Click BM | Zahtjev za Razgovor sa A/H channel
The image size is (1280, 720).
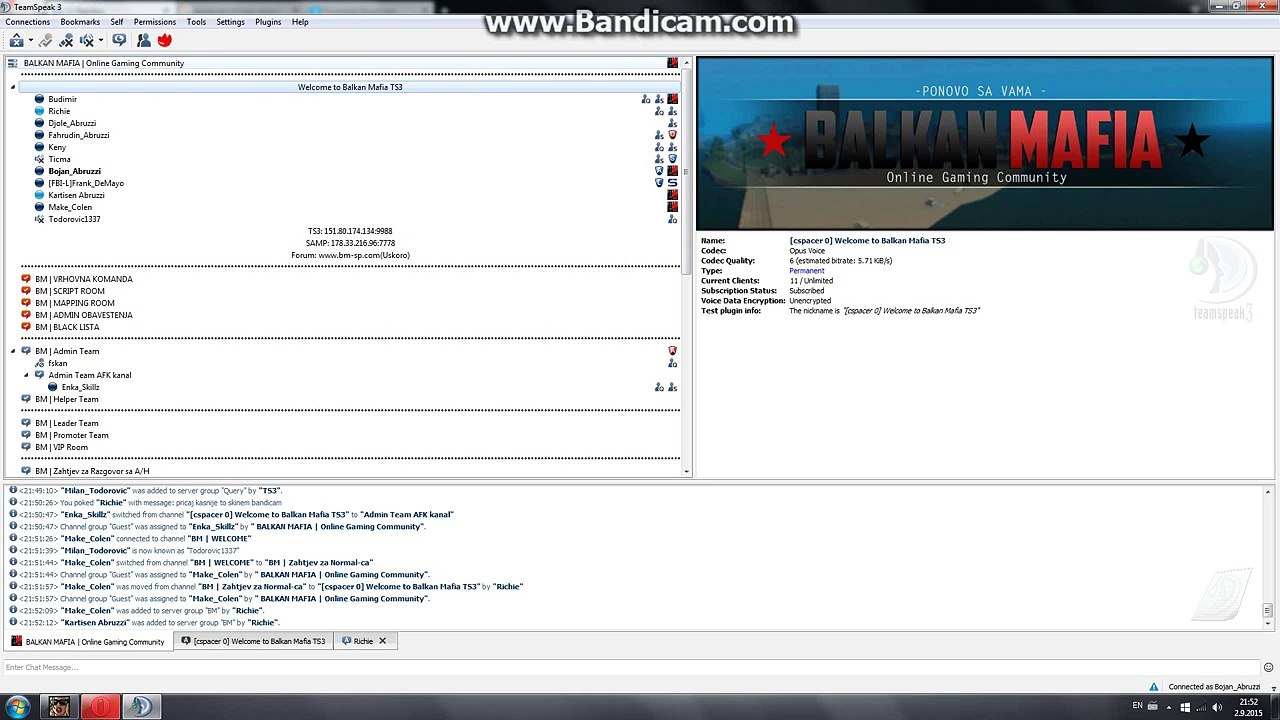(92, 471)
